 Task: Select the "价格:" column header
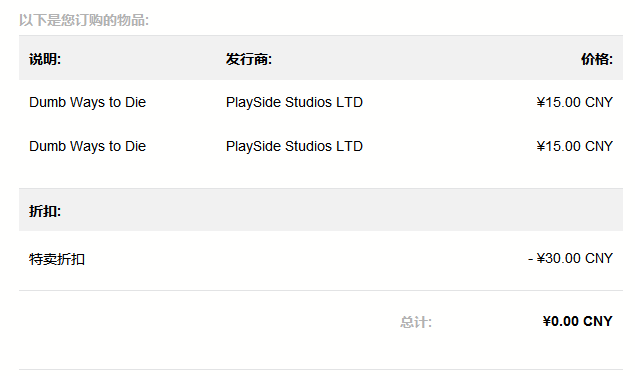[x=597, y=59]
